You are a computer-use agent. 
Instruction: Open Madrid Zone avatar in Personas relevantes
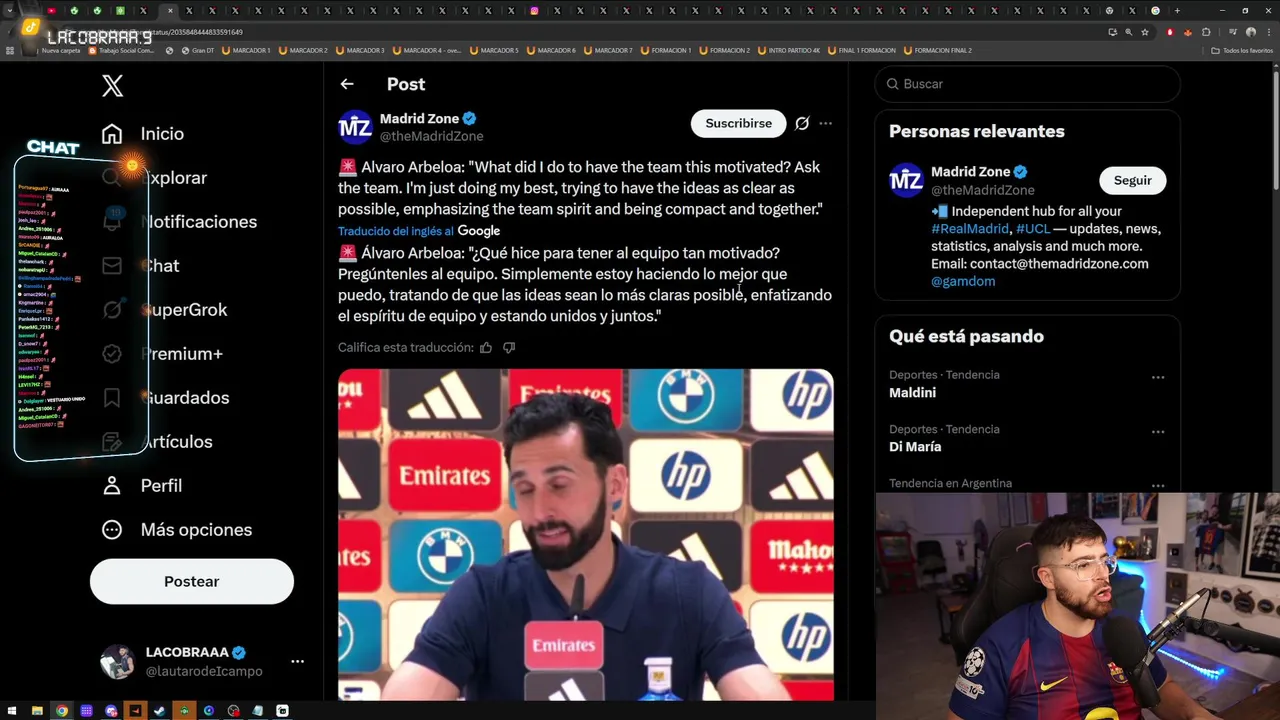(906, 180)
